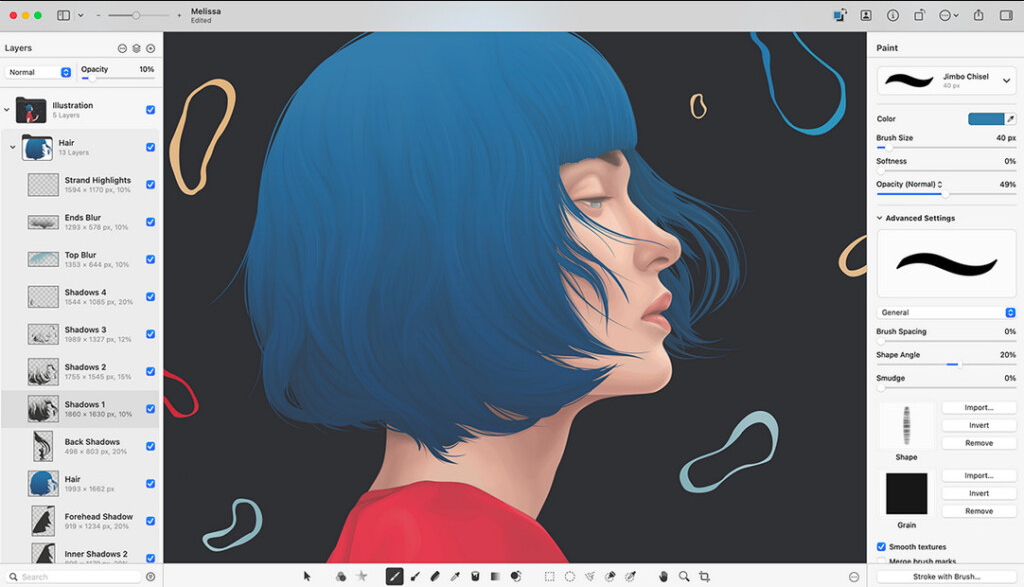The image size is (1024, 587).
Task: Select the Crop tool
Action: (704, 576)
